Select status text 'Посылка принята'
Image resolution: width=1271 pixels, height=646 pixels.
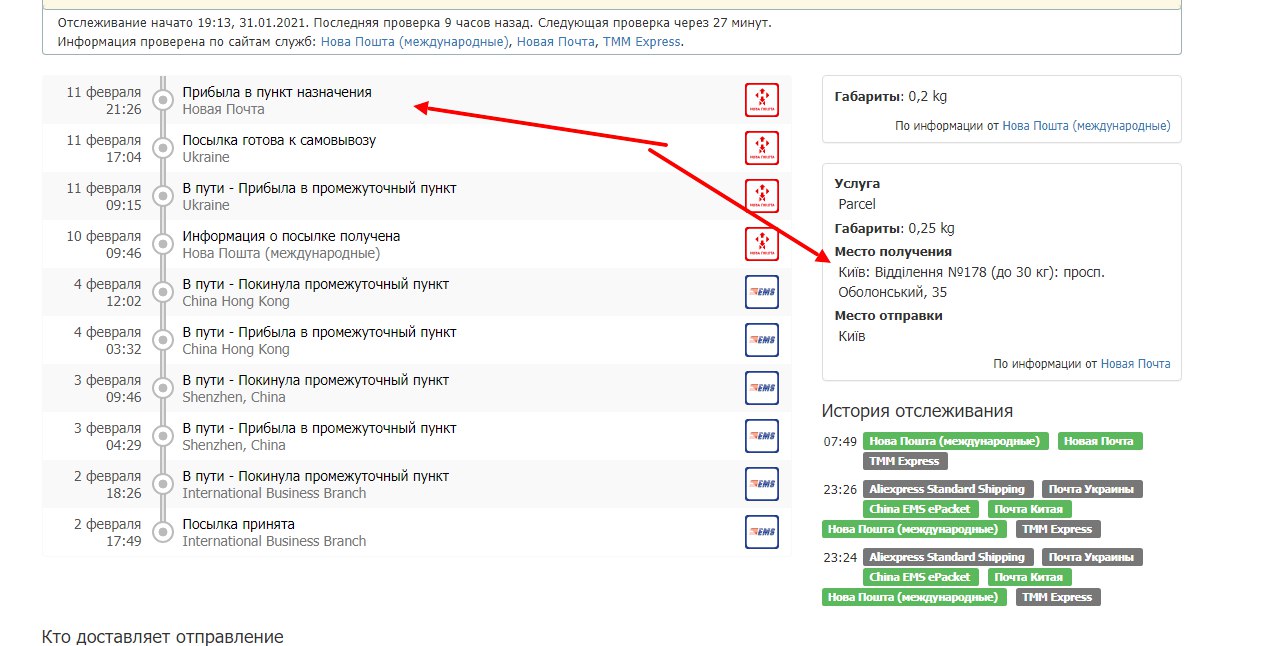pos(238,524)
